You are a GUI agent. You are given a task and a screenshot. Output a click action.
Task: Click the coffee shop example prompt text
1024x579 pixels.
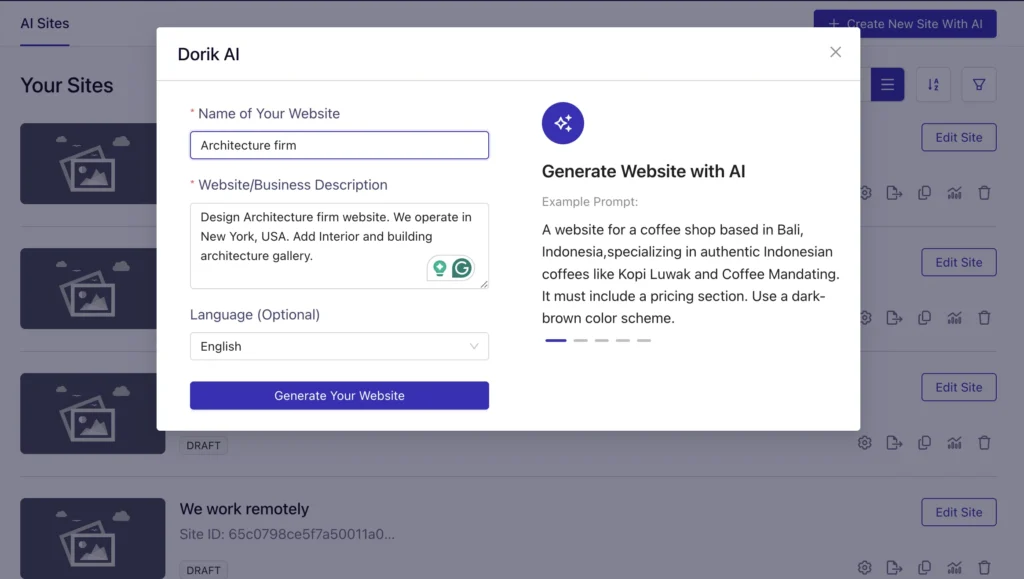690,274
